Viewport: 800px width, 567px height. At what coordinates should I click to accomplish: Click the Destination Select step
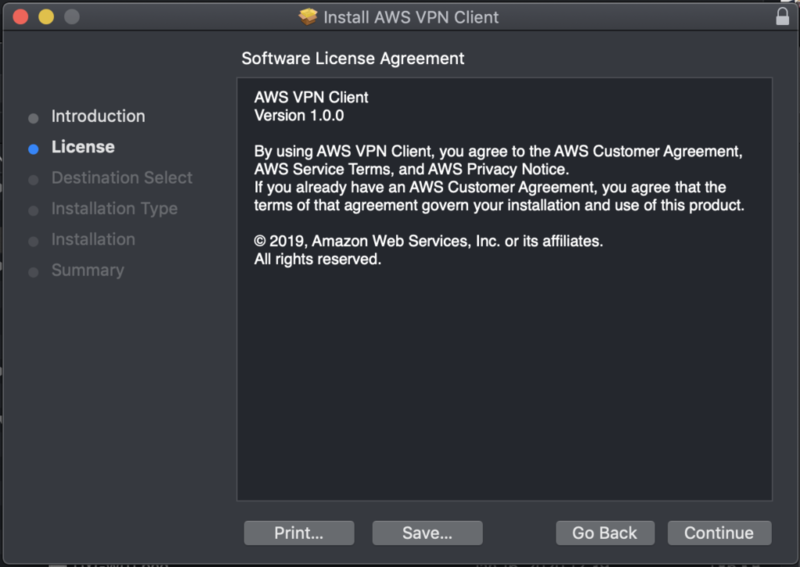pyautogui.click(x=122, y=178)
